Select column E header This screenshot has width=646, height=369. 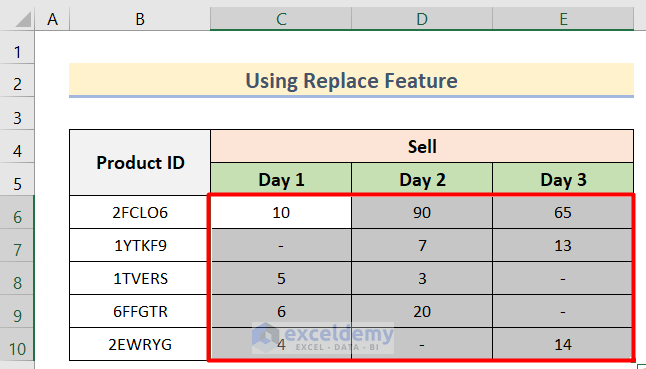(x=563, y=19)
